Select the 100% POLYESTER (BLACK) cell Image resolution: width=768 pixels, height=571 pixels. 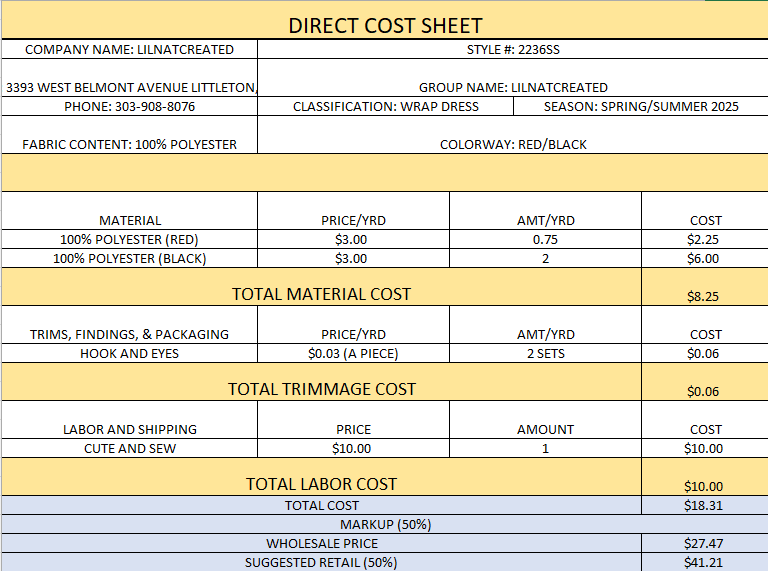click(129, 258)
